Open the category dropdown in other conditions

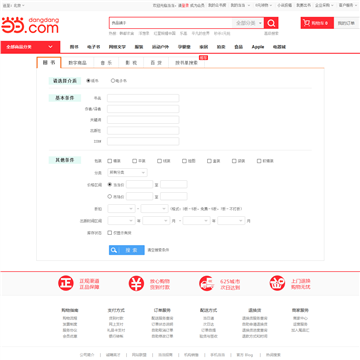(x=127, y=173)
